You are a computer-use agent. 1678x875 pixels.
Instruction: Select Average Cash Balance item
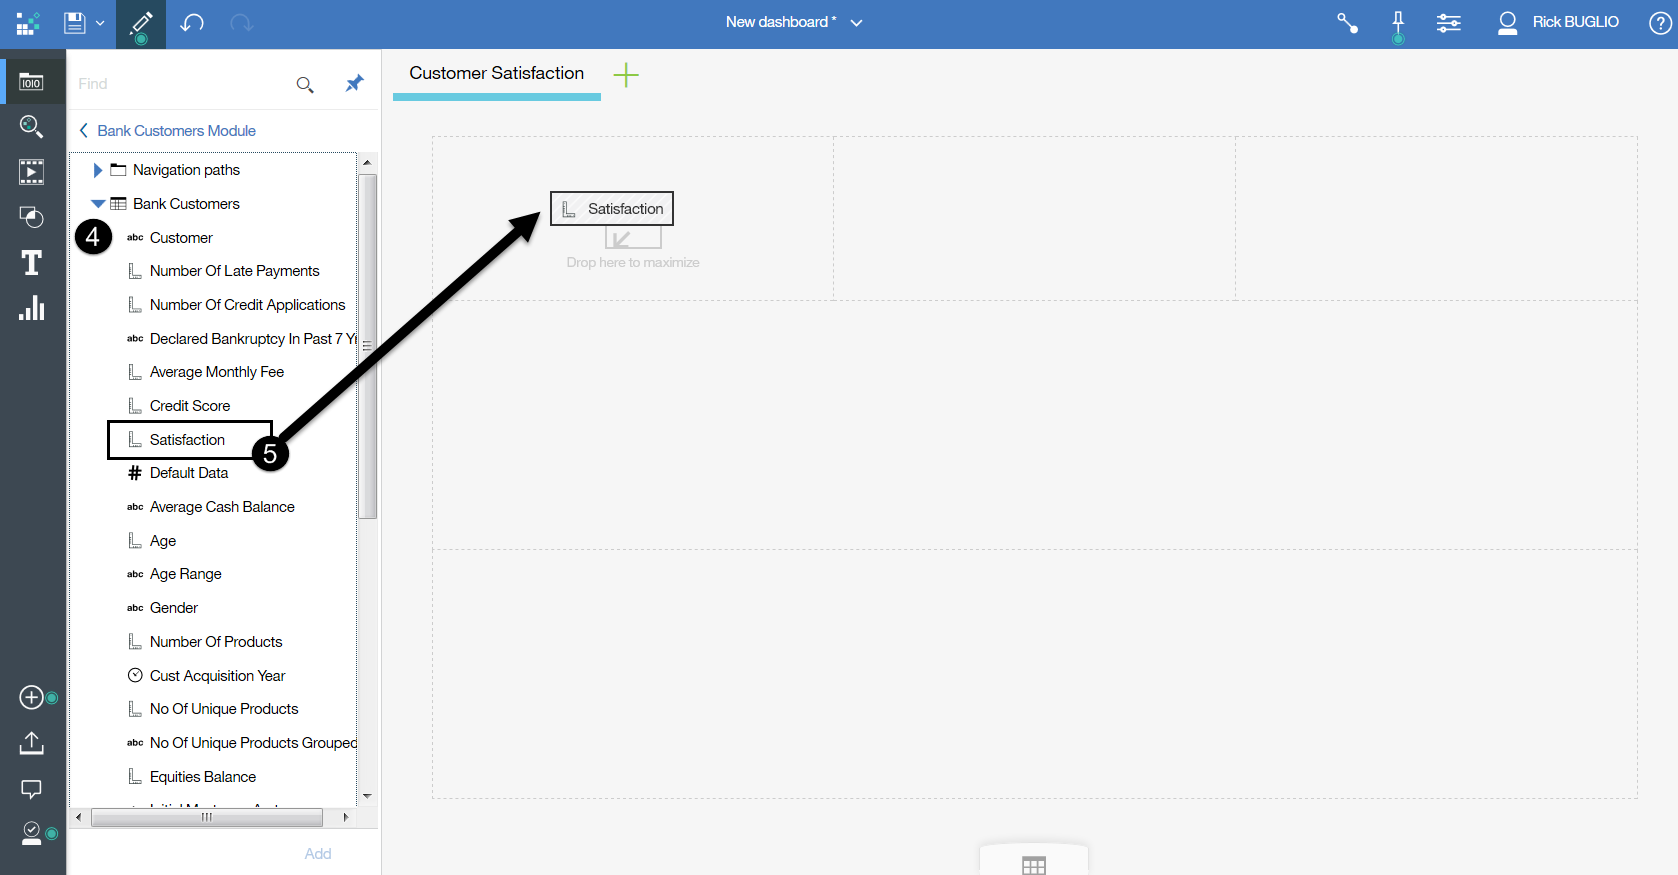[222, 507]
